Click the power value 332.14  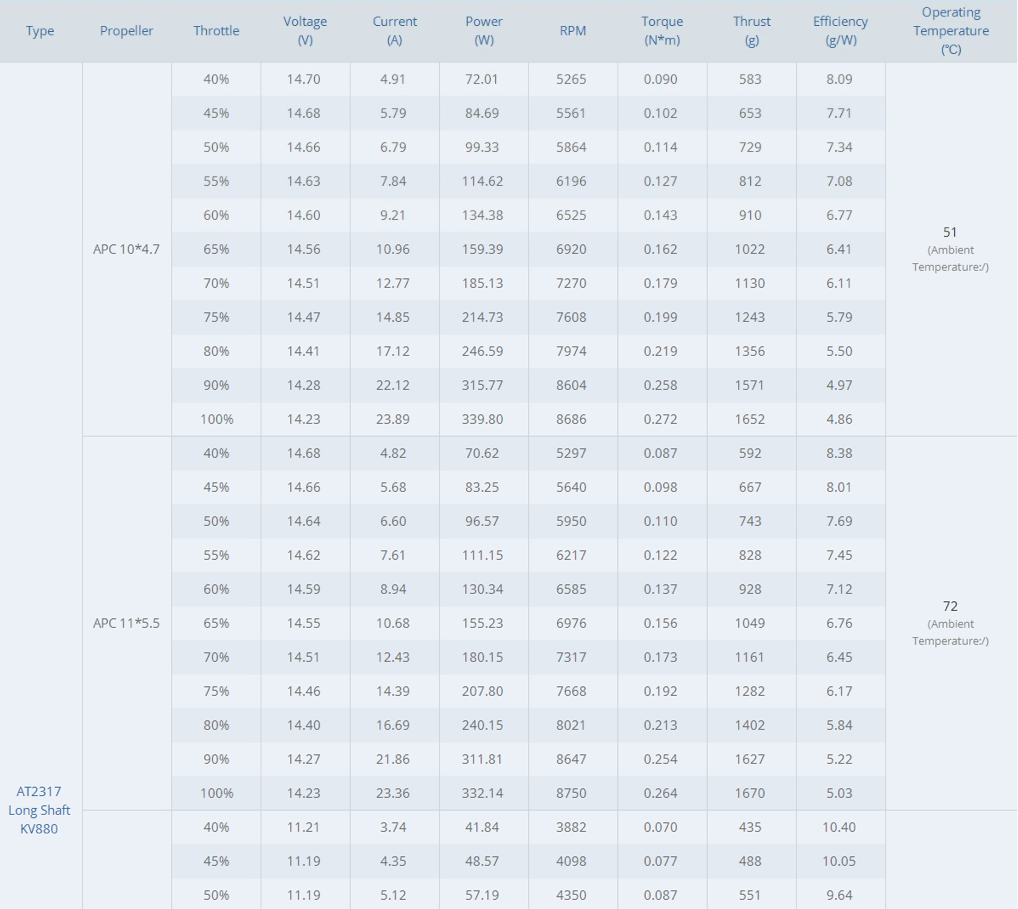[482, 793]
